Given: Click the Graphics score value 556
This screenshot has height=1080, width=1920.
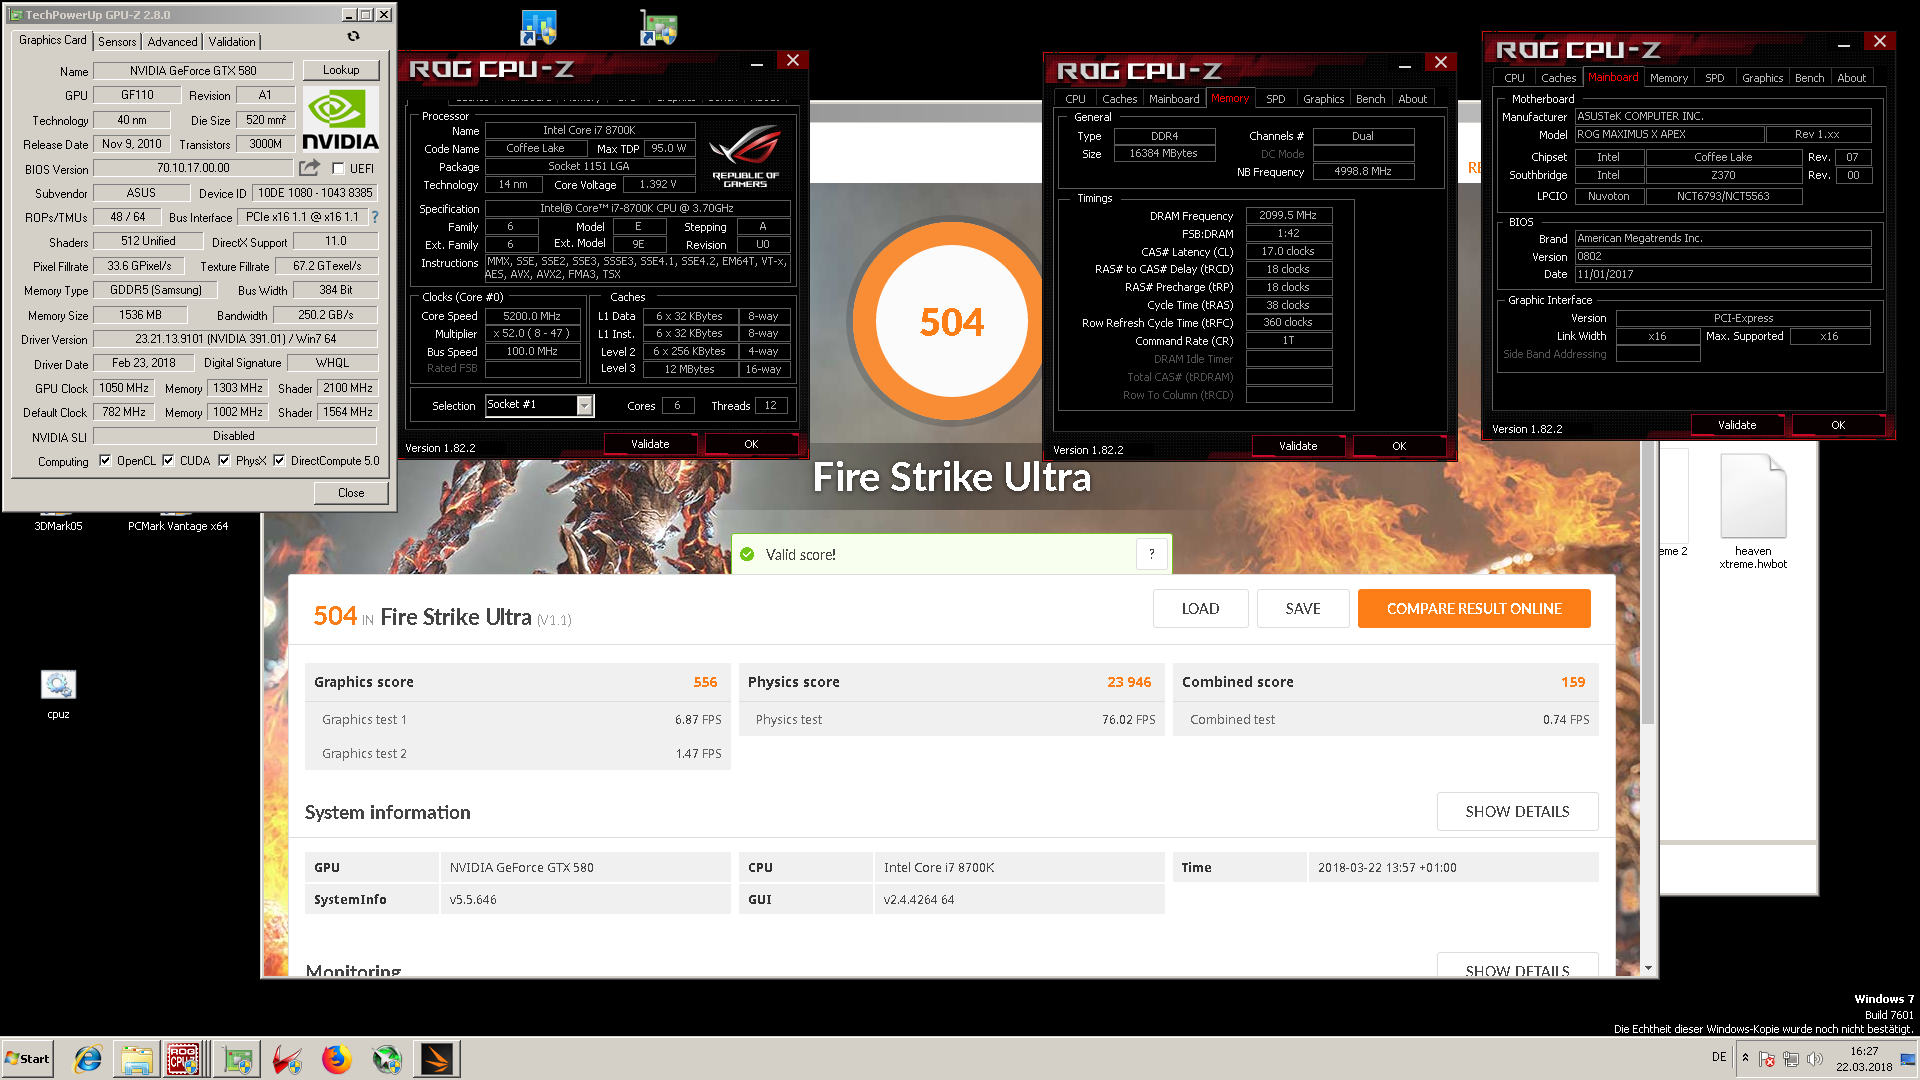Looking at the screenshot, I should (705, 682).
